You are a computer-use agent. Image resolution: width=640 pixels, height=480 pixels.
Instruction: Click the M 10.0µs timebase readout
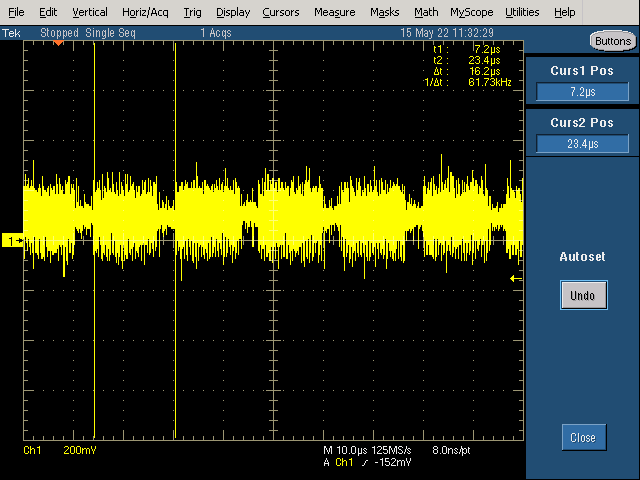click(x=346, y=450)
